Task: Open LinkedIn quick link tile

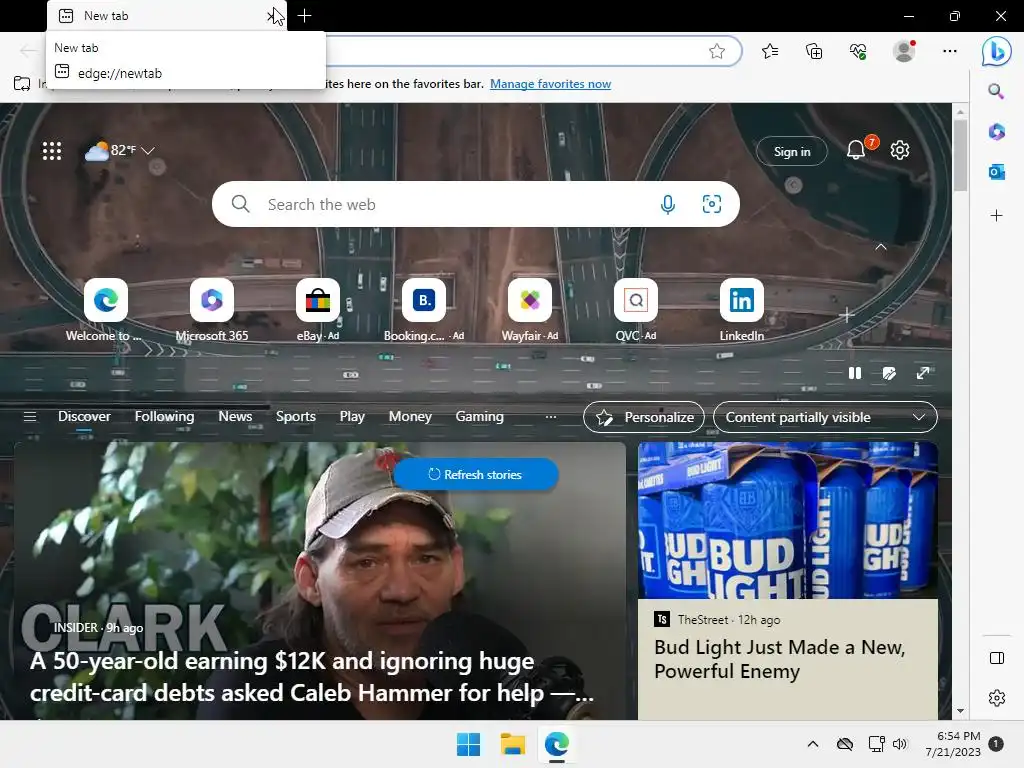Action: coord(742,300)
